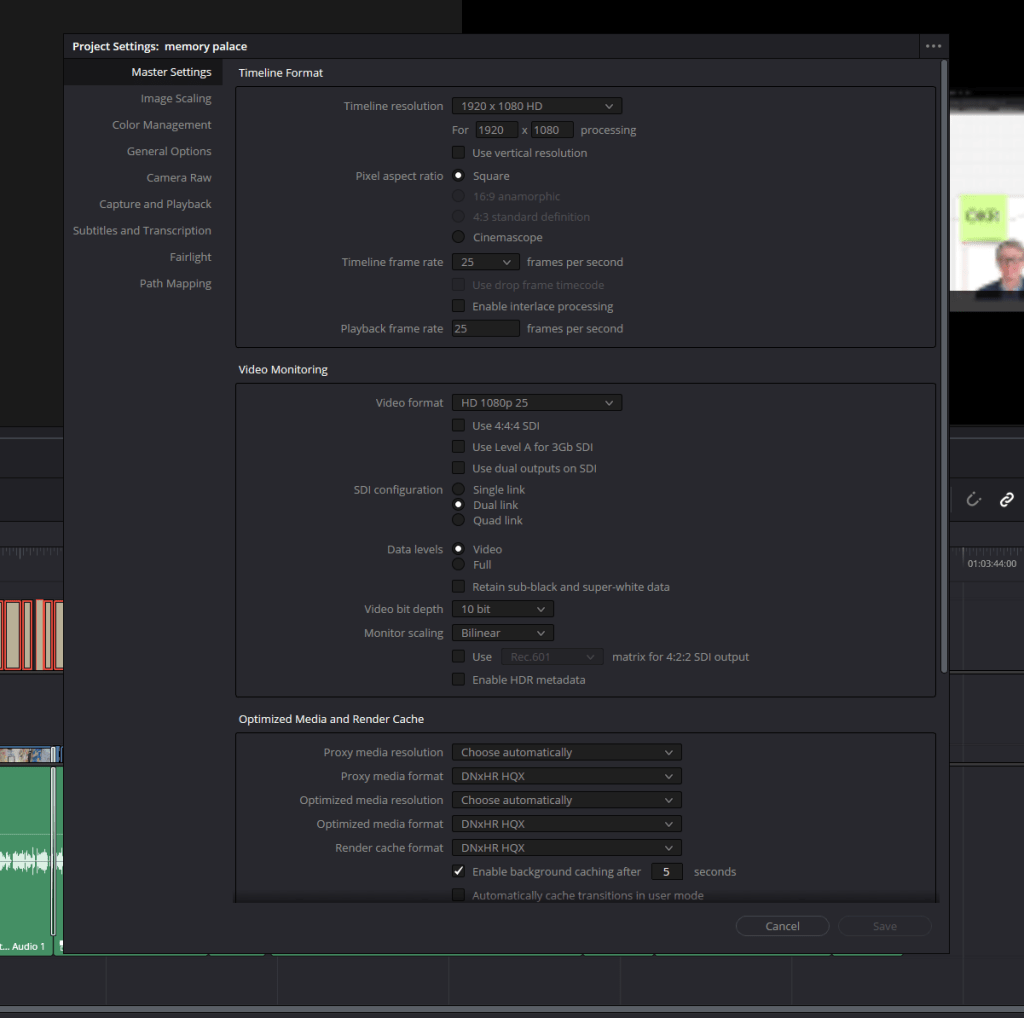This screenshot has width=1024, height=1018.
Task: Toggle Automatically cache transitions in user mode
Action: click(x=458, y=895)
